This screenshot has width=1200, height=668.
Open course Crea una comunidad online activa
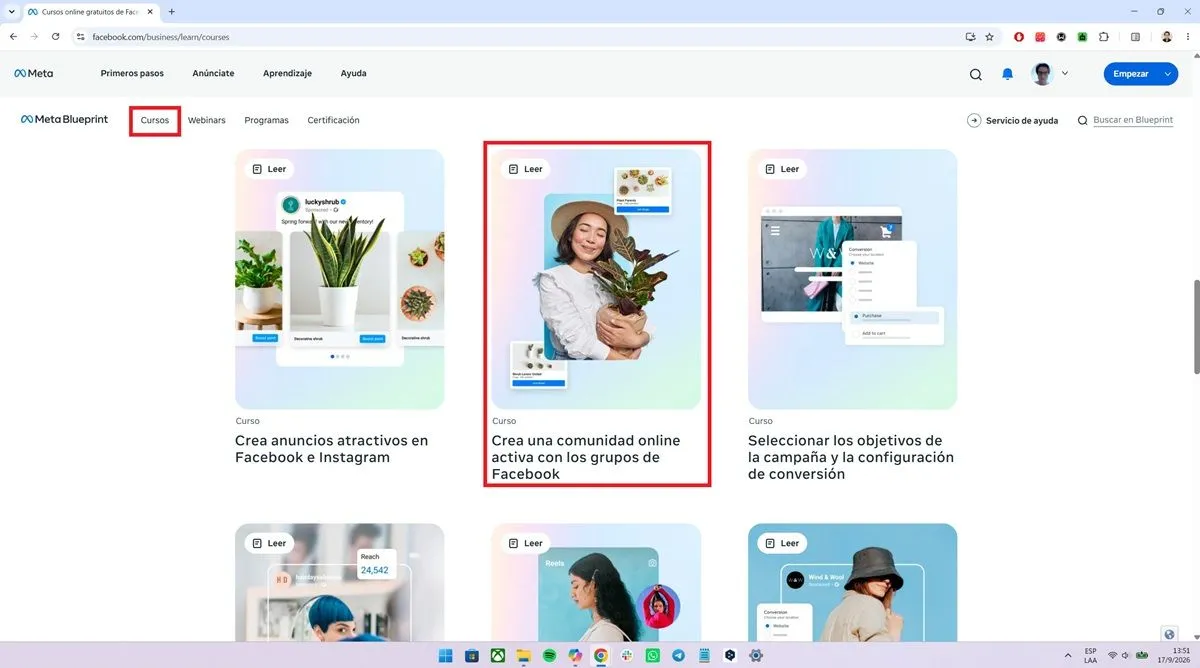[586, 457]
